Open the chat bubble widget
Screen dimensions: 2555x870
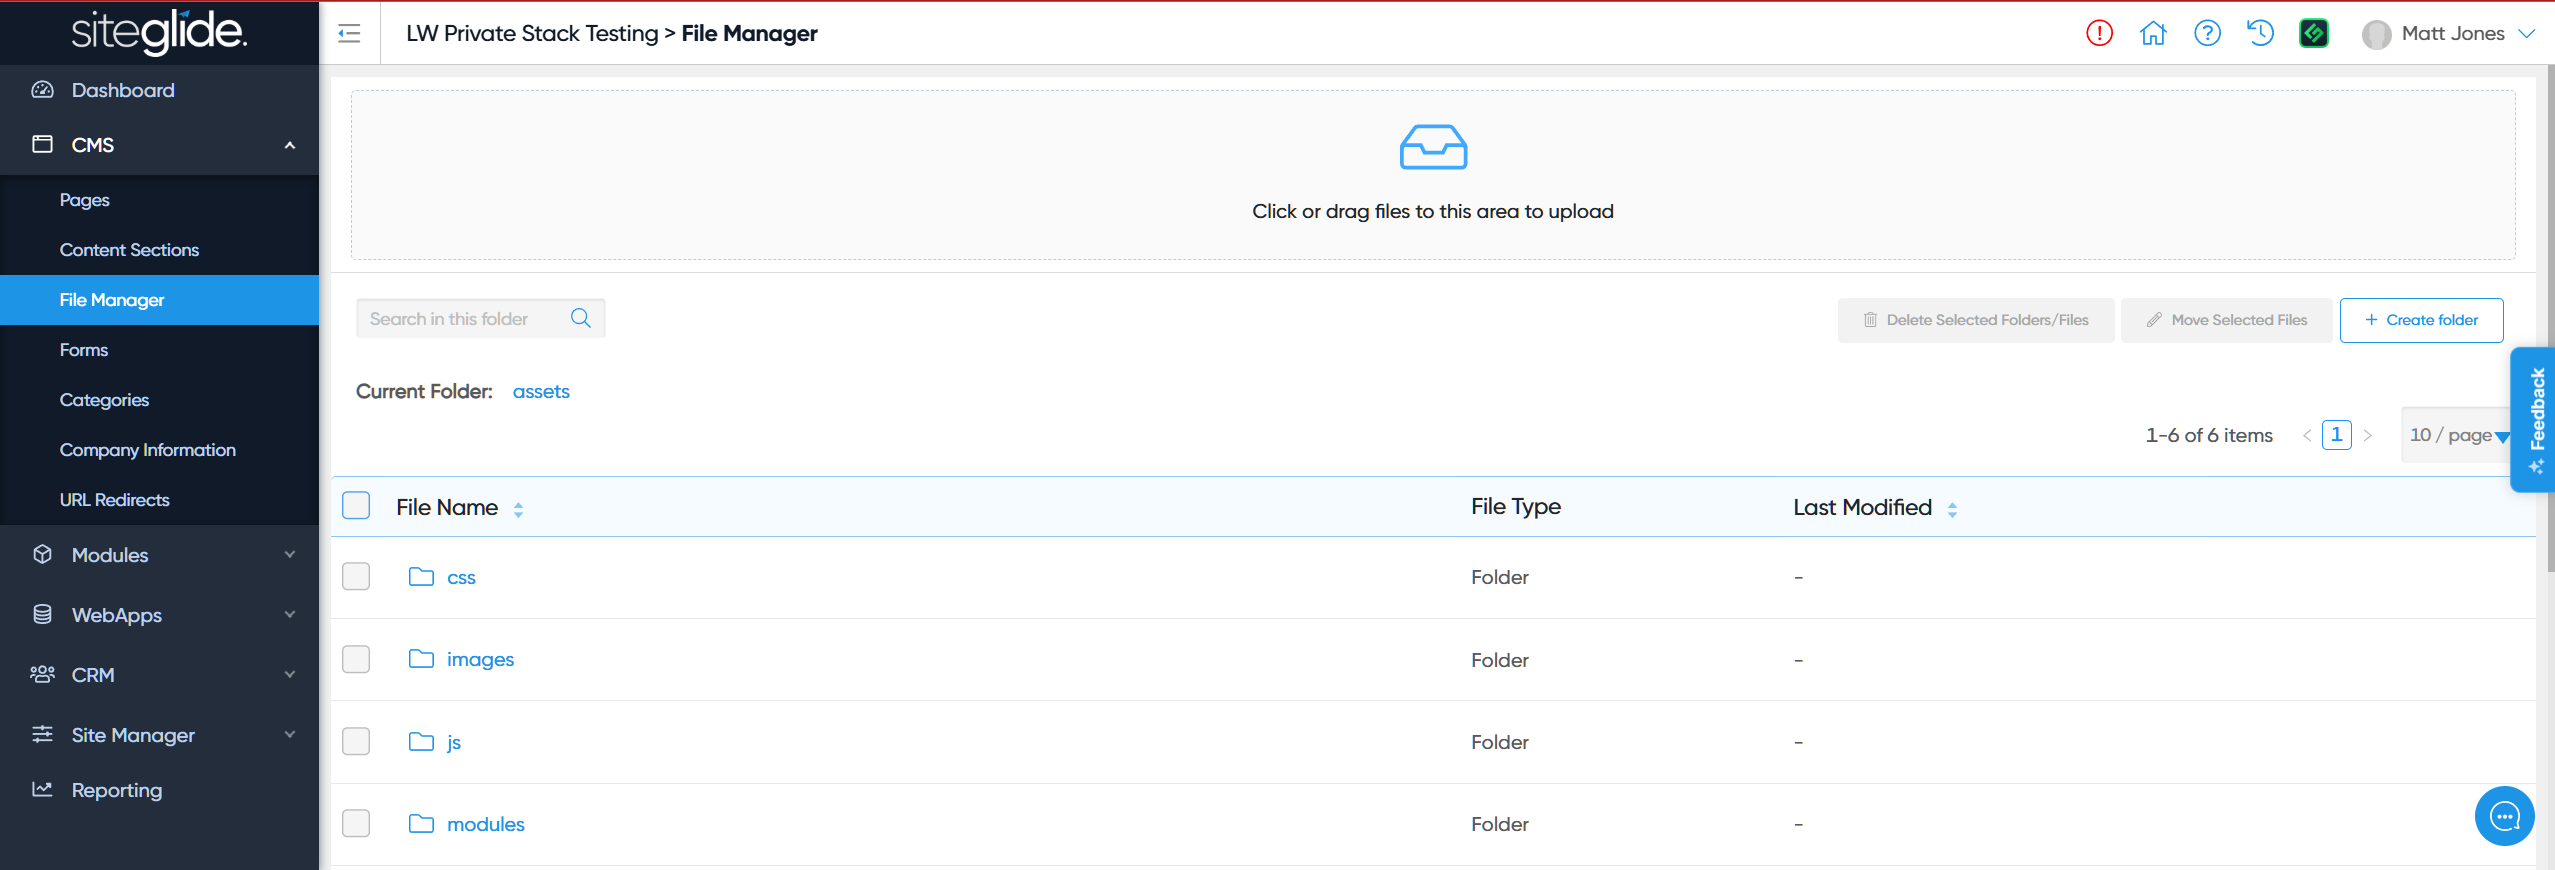[2504, 817]
